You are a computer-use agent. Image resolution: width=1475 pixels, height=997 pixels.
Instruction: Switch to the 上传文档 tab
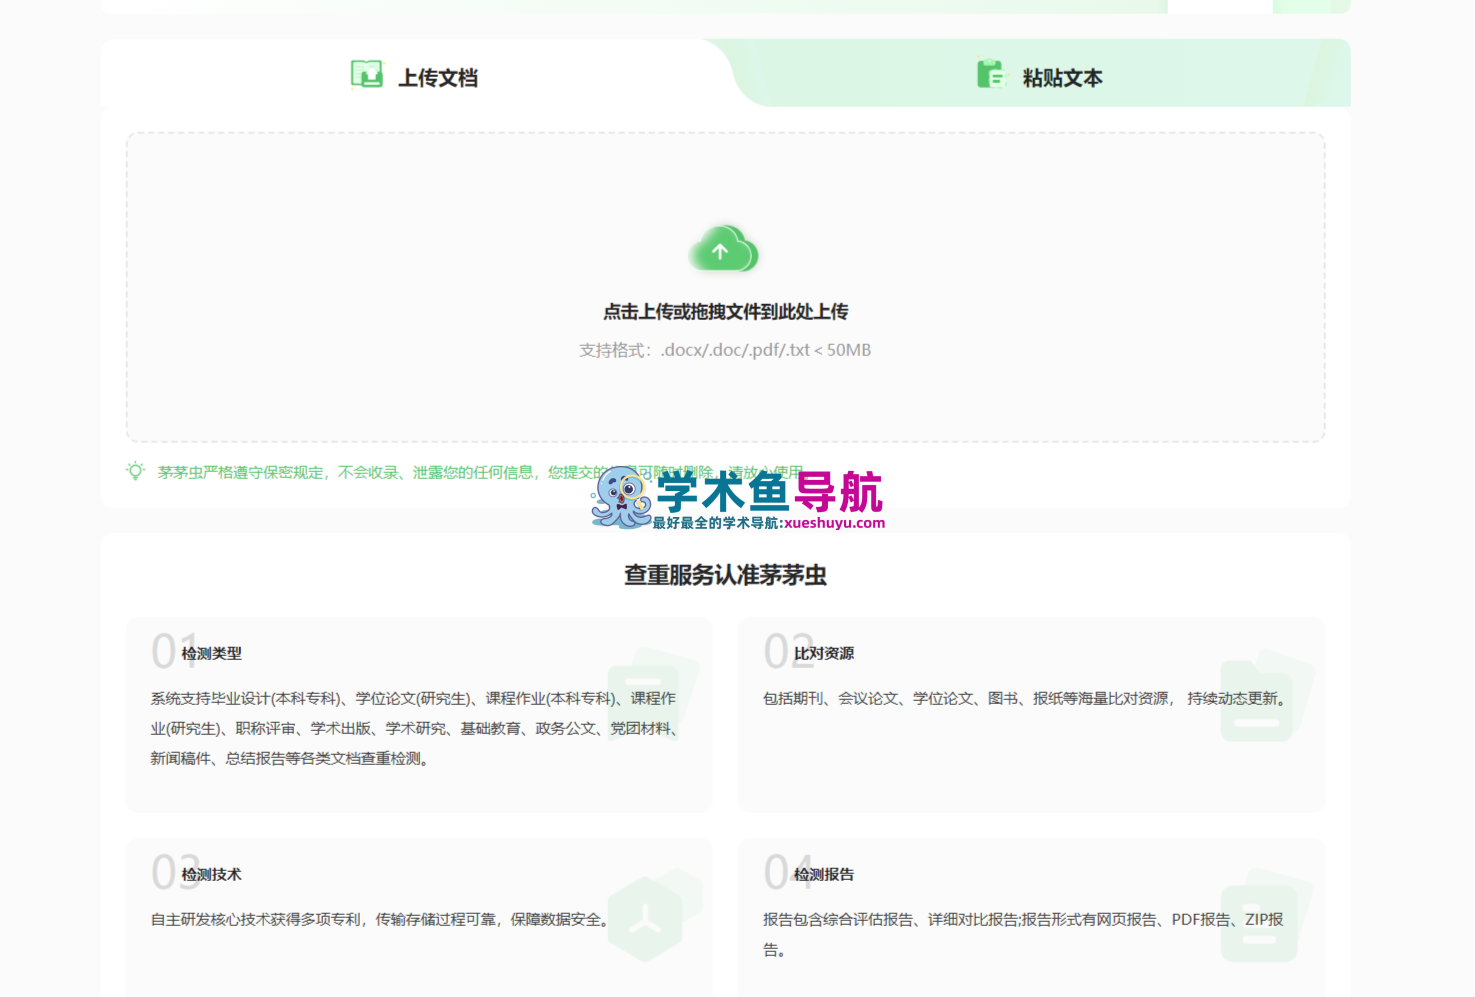[437, 78]
